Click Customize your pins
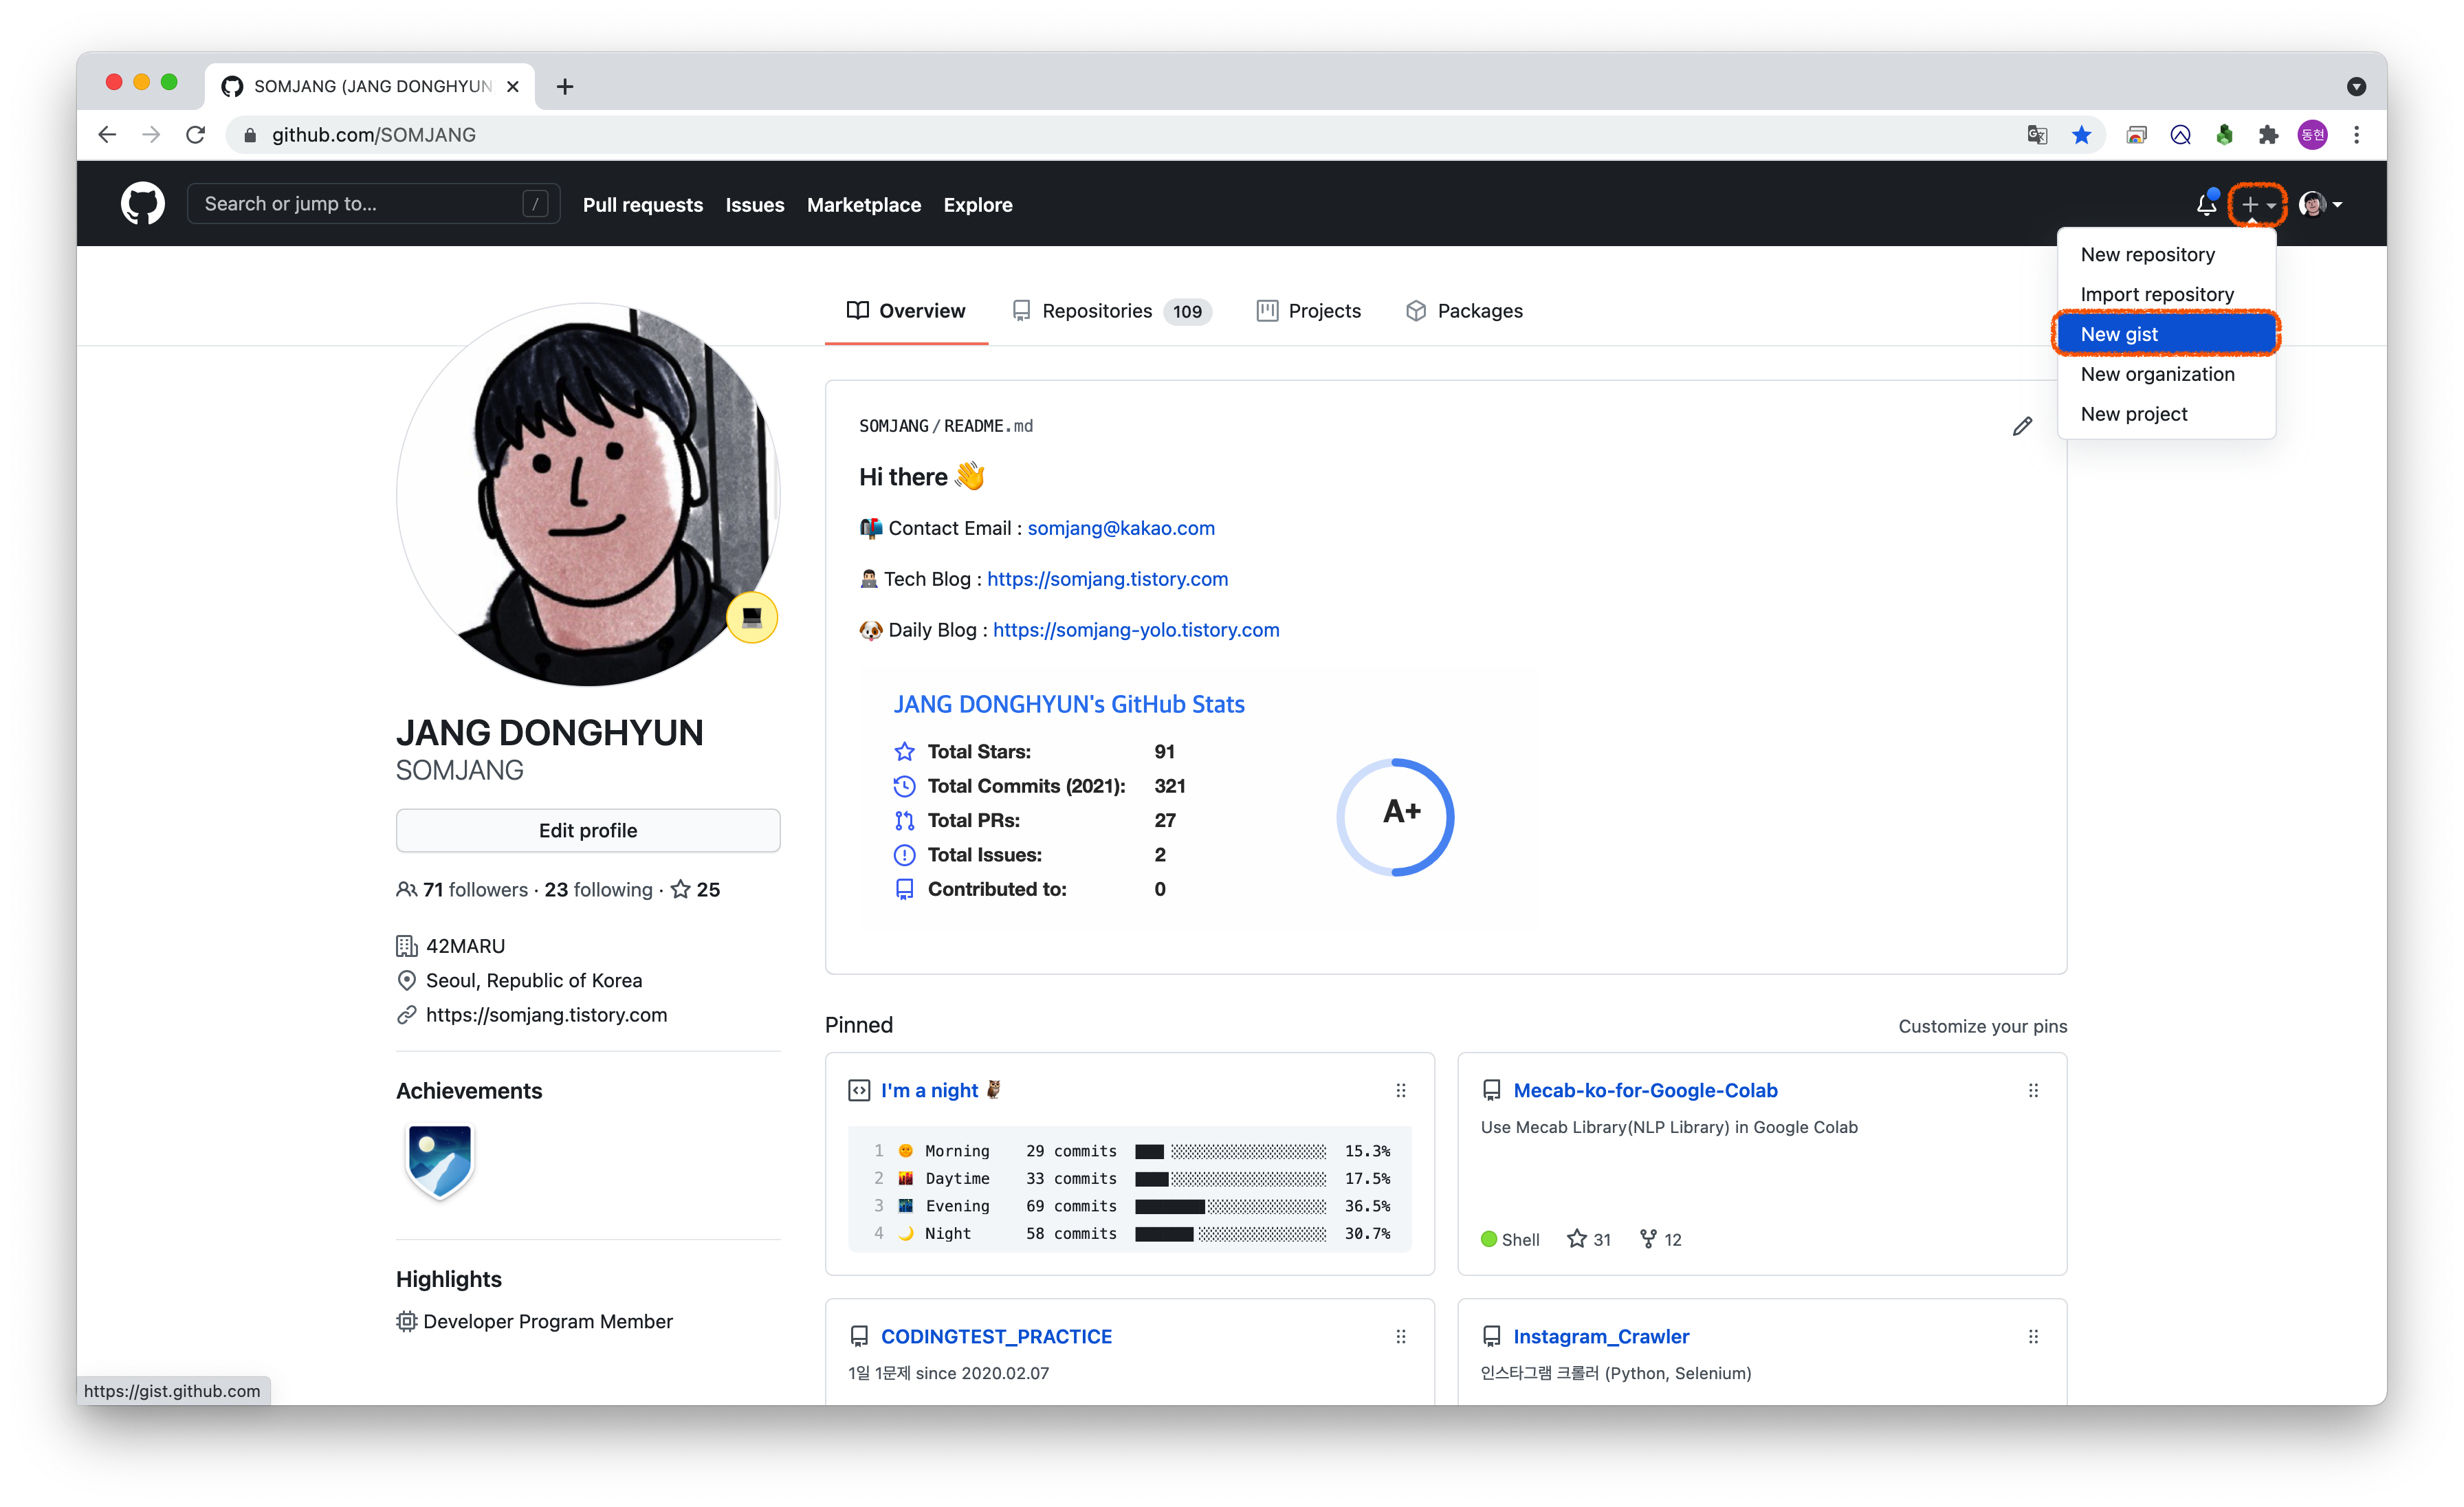 point(1982,1026)
